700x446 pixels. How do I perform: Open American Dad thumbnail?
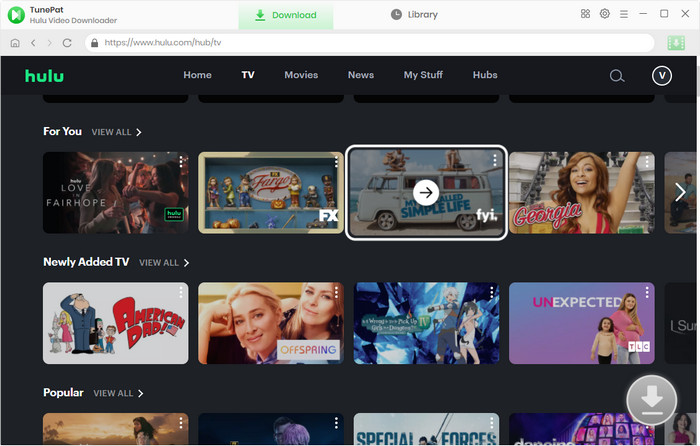click(116, 323)
